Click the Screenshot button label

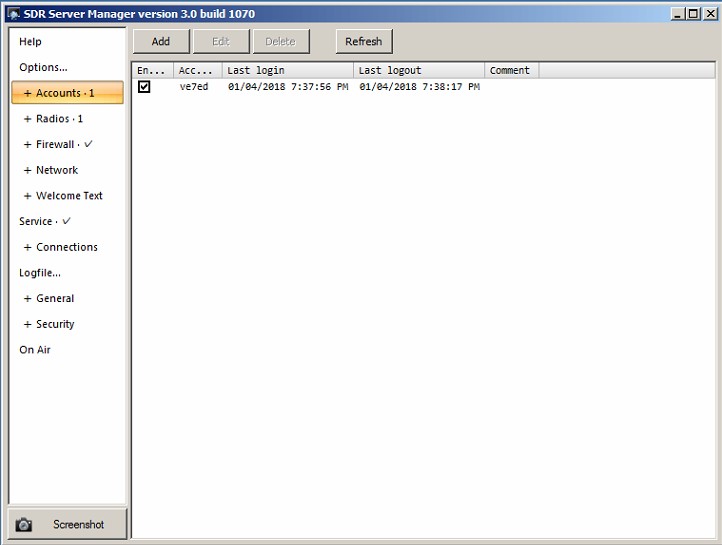click(x=78, y=525)
